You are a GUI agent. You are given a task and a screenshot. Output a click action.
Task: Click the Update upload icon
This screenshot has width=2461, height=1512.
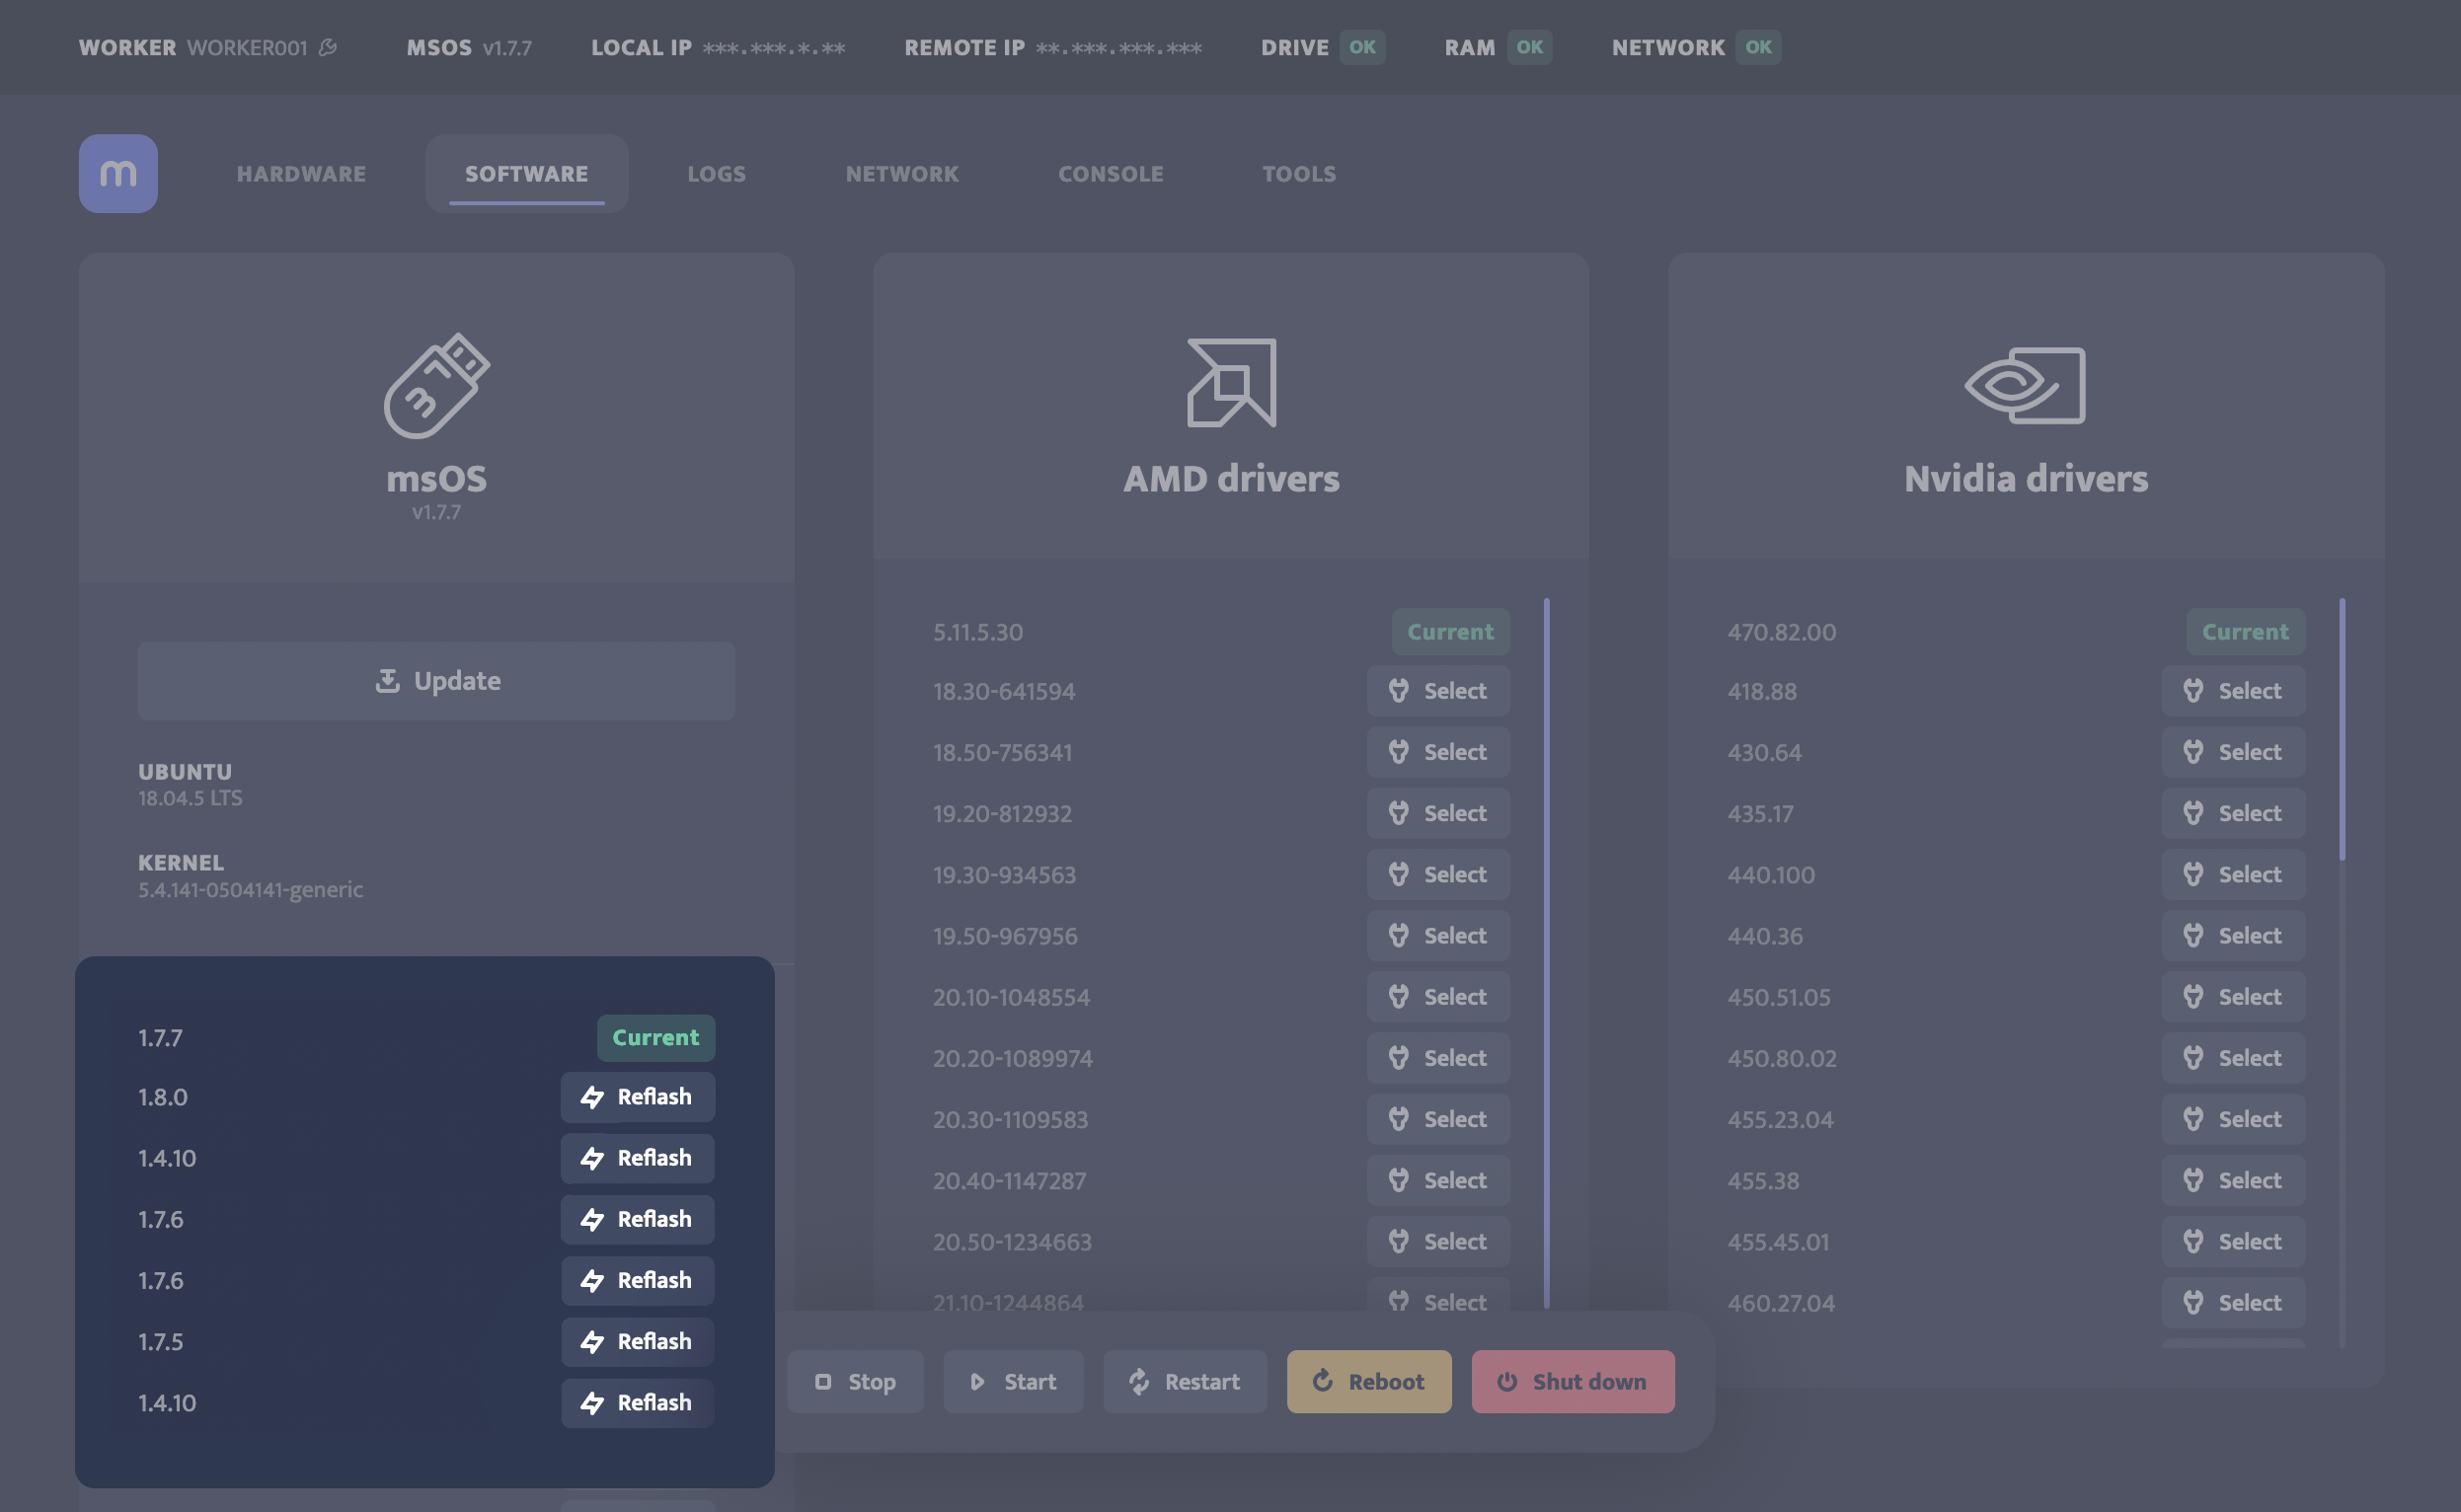coord(385,680)
